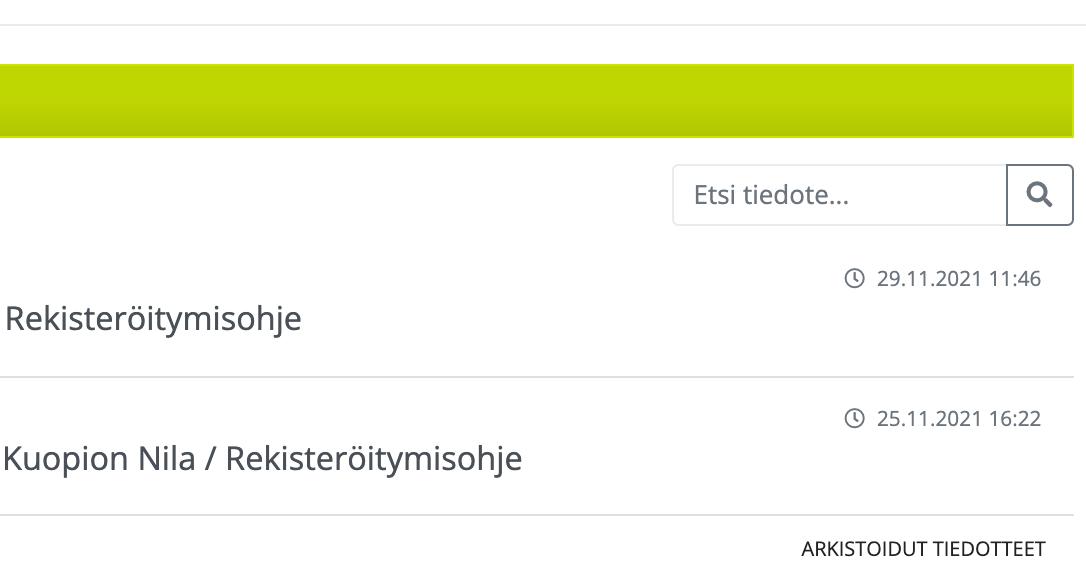The image size is (1086, 587).
Task: Click the word "Nila" in the announcement title
Action: (167, 459)
